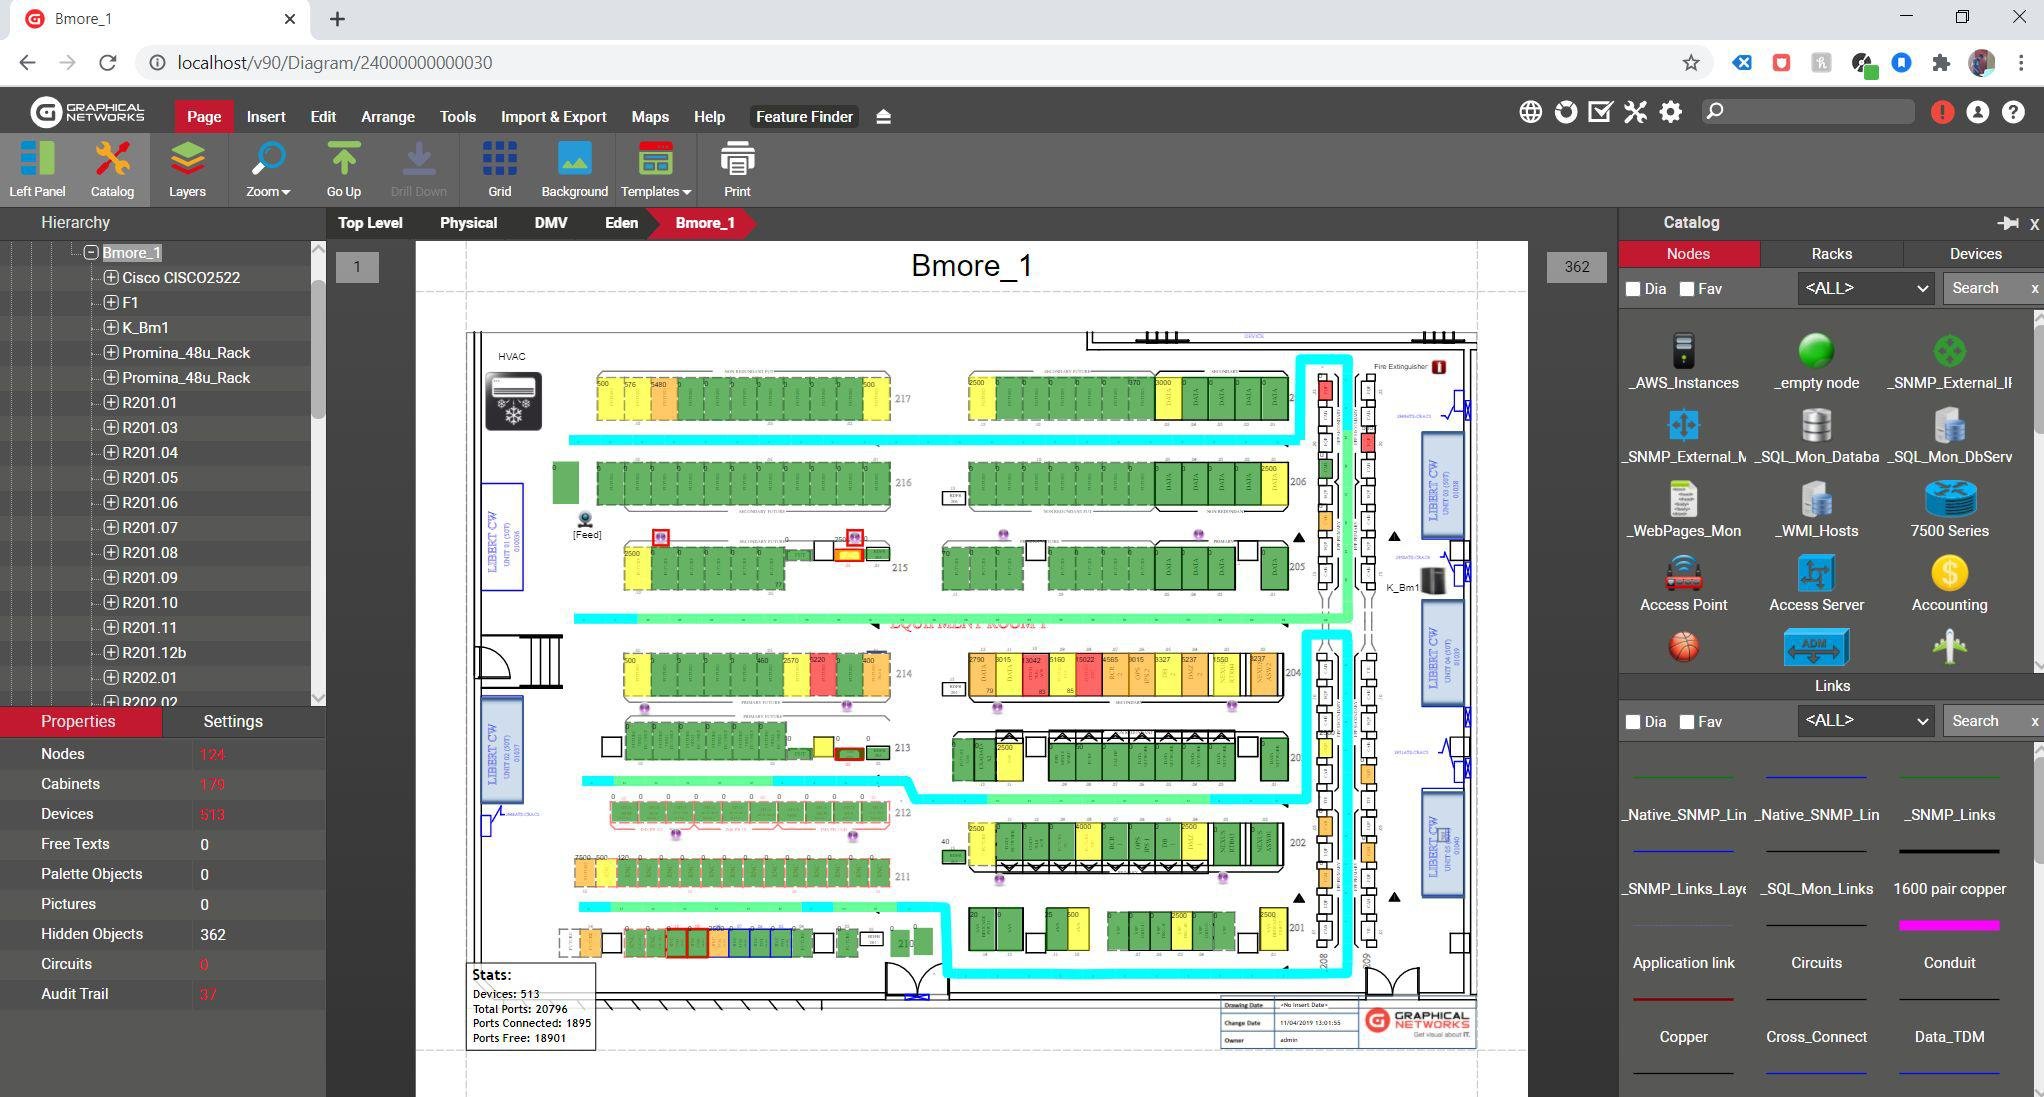Click the checklist icon in header
This screenshot has width=2044, height=1097.
click(1600, 112)
